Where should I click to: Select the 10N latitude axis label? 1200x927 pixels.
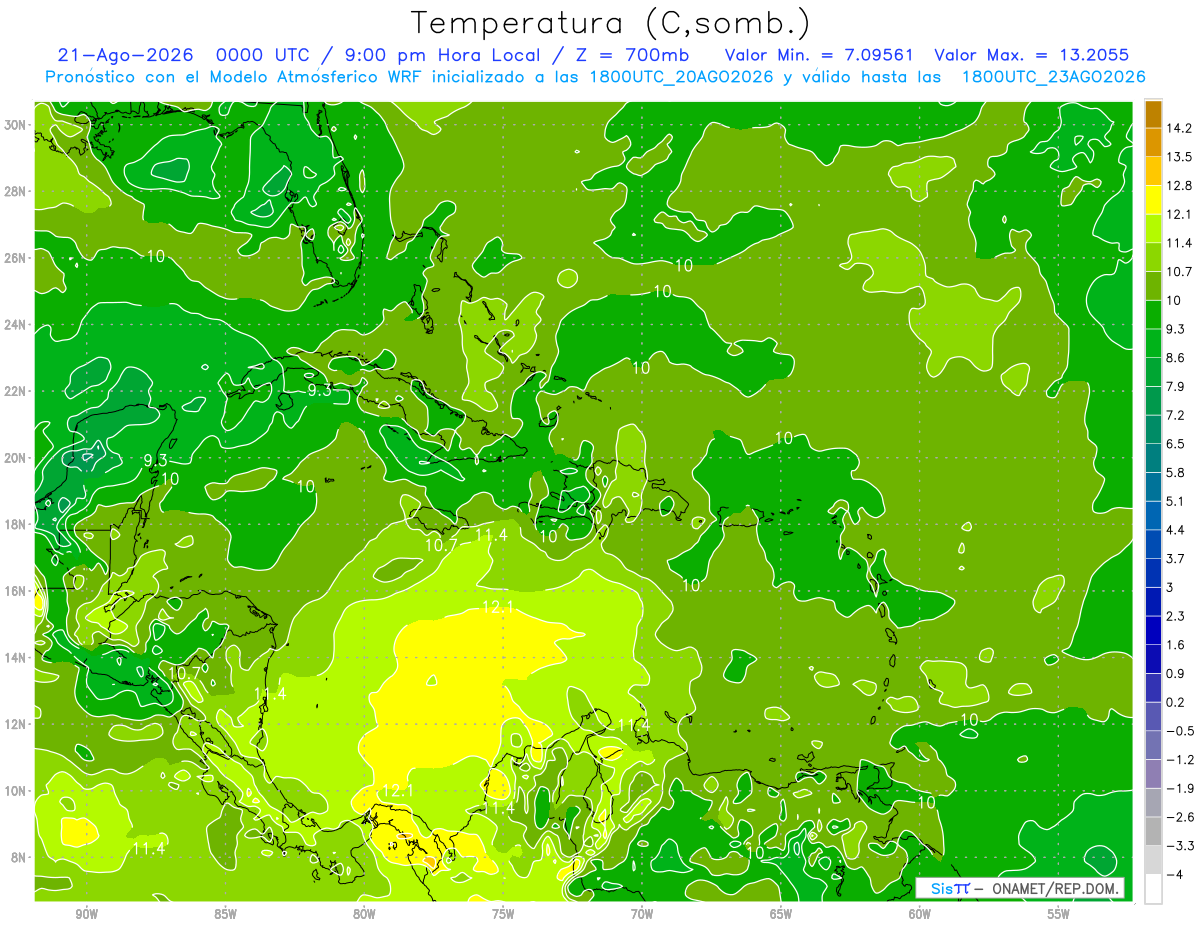point(16,791)
